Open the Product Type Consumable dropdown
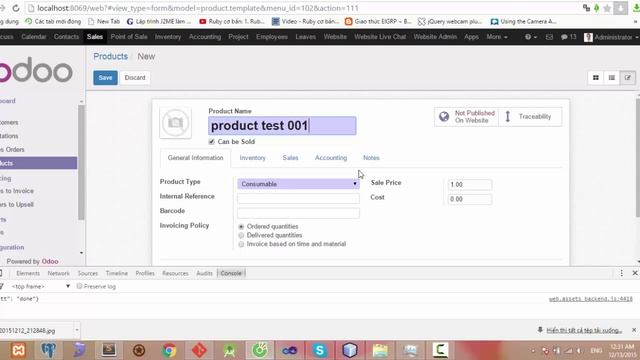The width and height of the screenshot is (640, 360). pos(298,184)
